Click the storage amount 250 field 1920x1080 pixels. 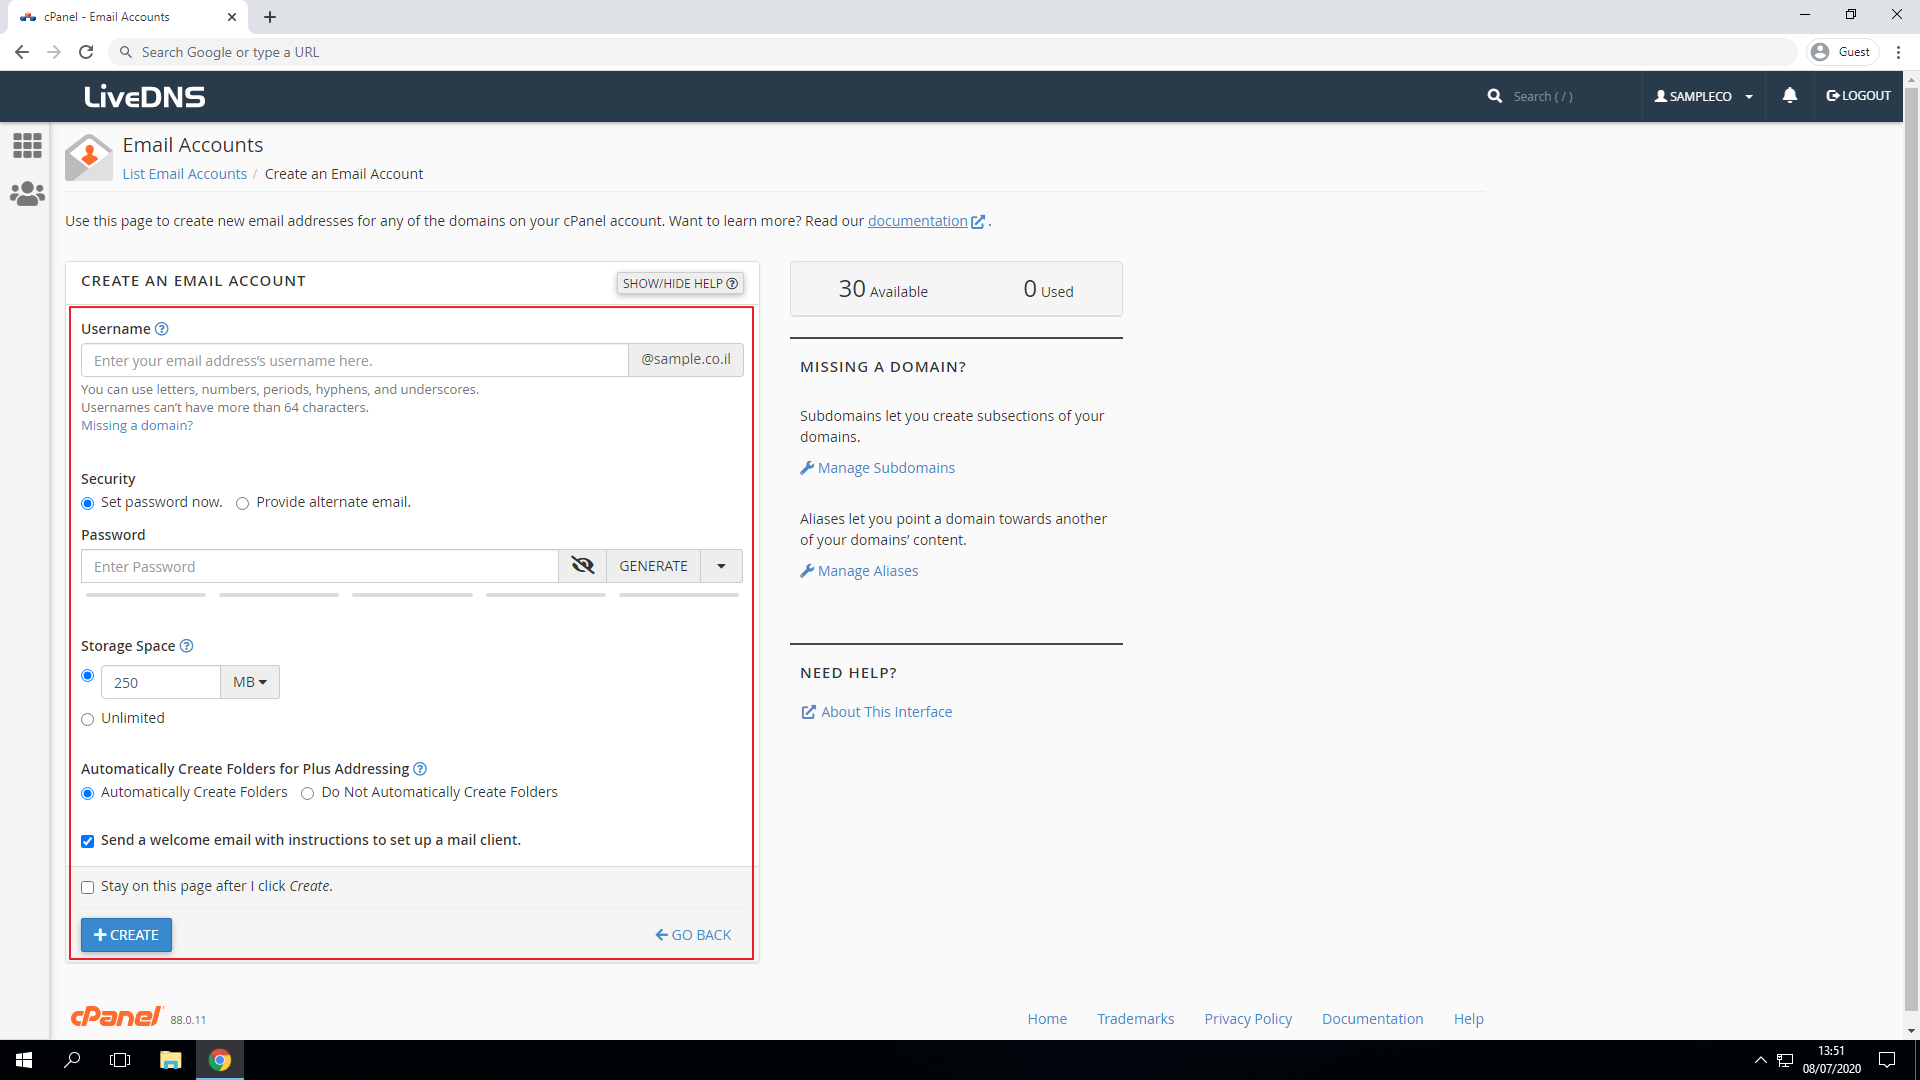tap(160, 682)
